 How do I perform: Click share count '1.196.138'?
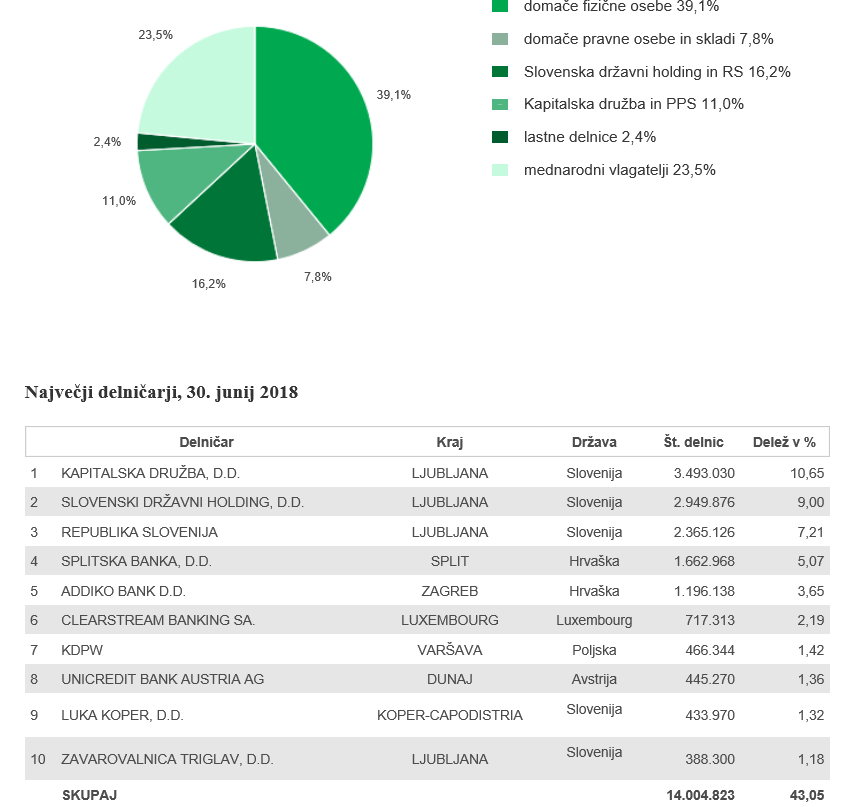click(x=704, y=591)
